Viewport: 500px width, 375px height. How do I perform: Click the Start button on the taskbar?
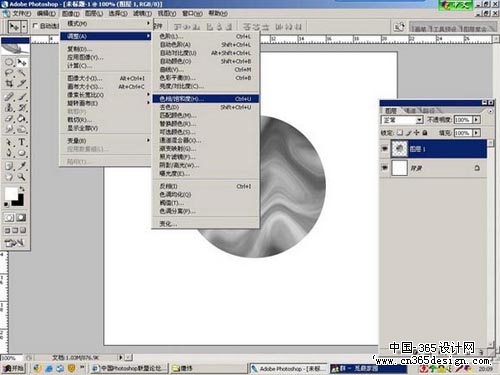tap(13, 368)
